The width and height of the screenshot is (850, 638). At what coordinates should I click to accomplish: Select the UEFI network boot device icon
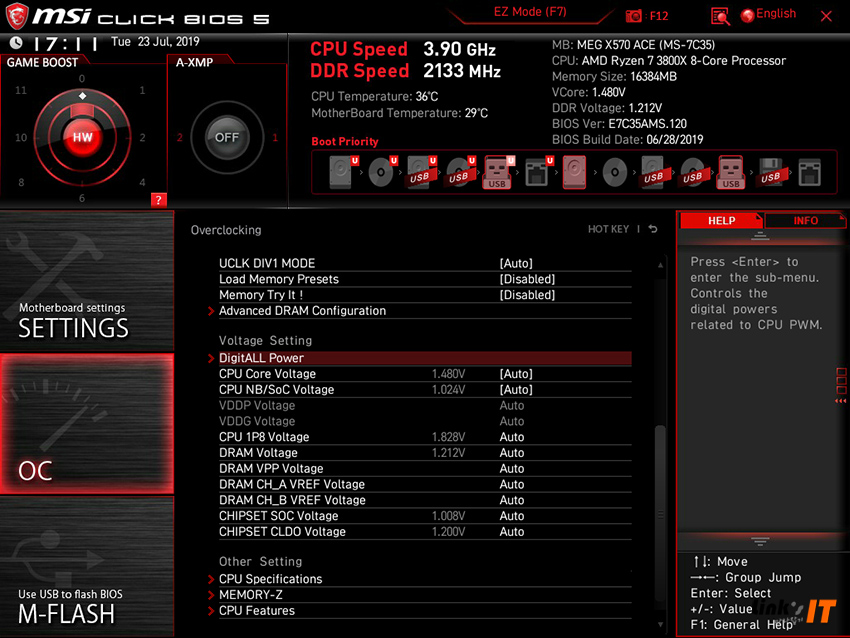[x=539, y=172]
